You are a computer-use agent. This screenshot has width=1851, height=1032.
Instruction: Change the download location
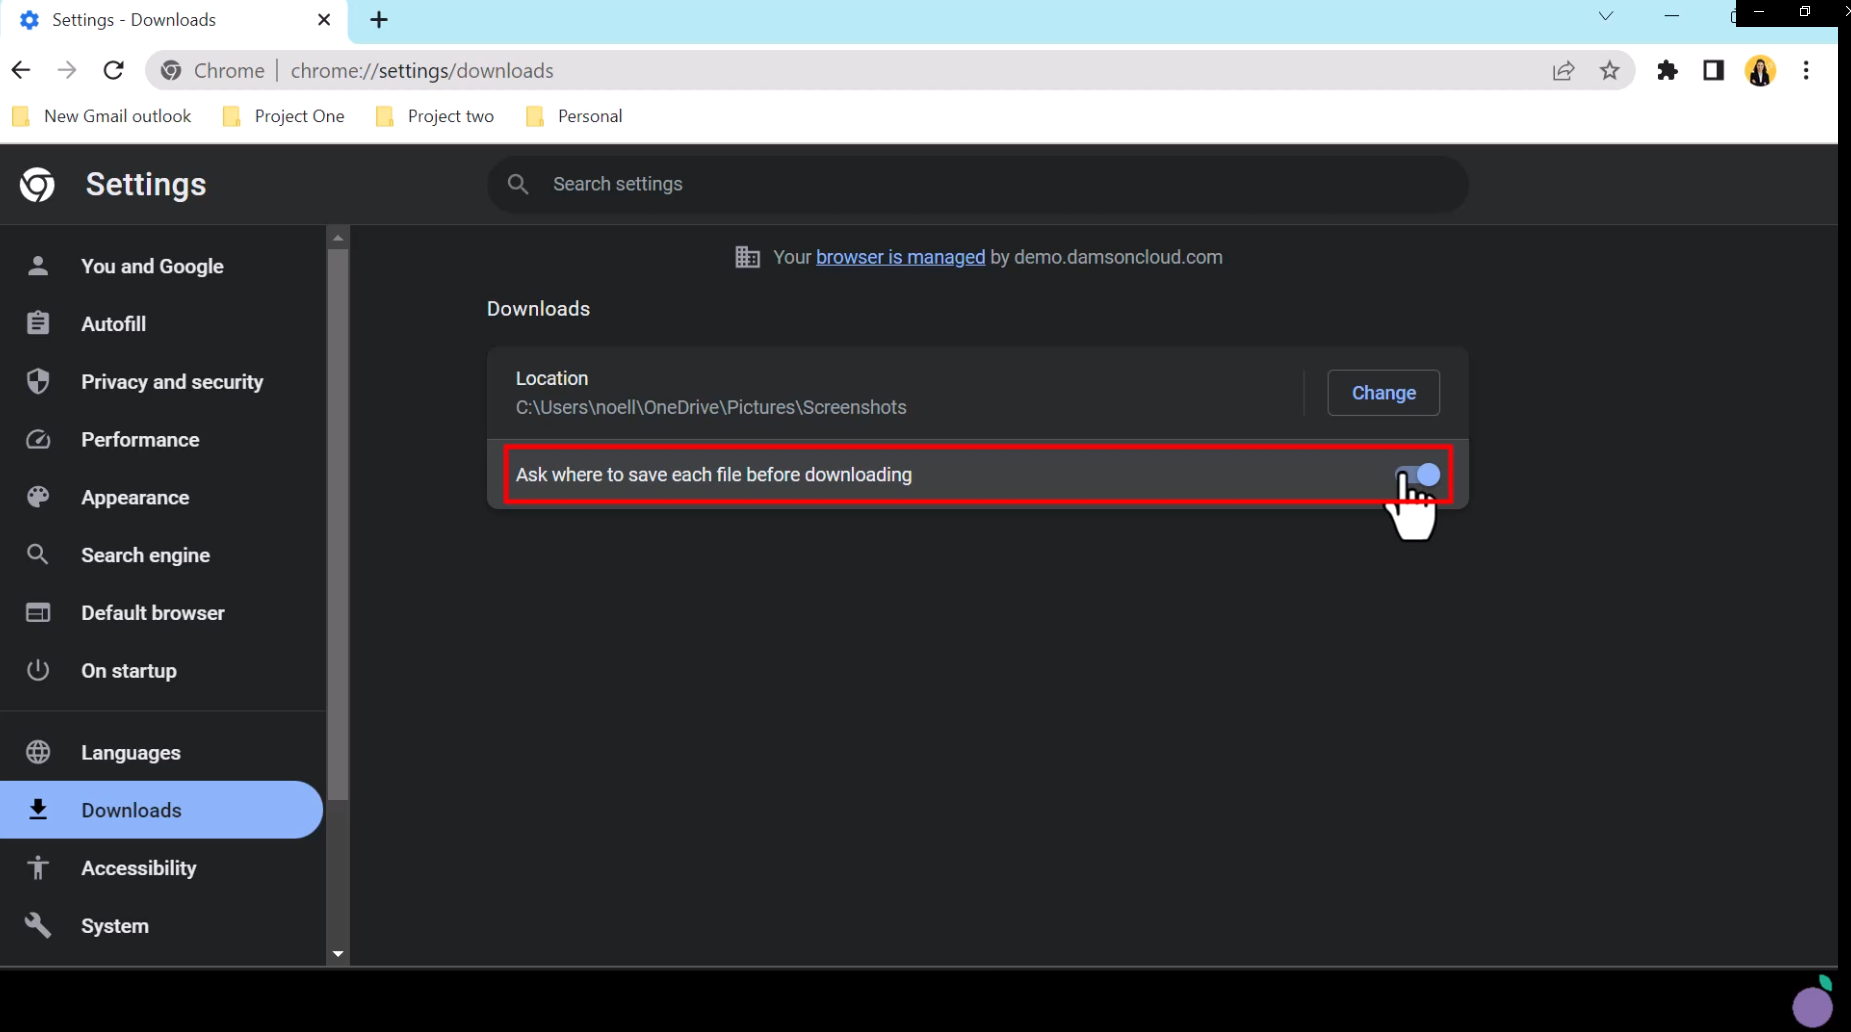[1383, 393]
